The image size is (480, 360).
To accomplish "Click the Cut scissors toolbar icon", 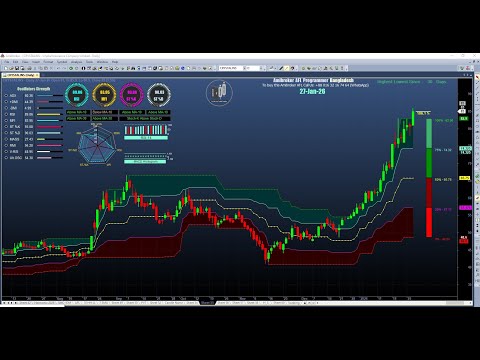I will coord(35,68).
